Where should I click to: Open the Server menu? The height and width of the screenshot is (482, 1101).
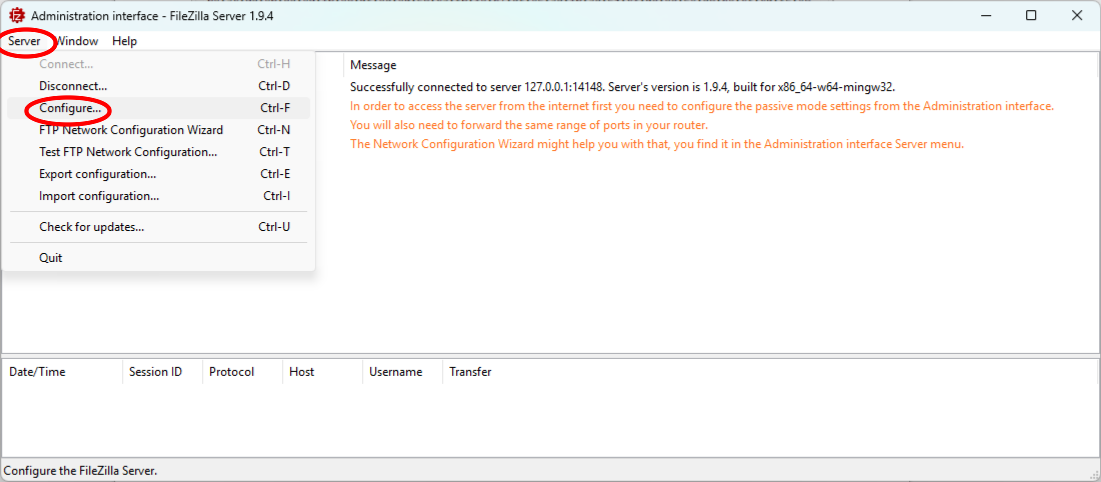pos(25,41)
